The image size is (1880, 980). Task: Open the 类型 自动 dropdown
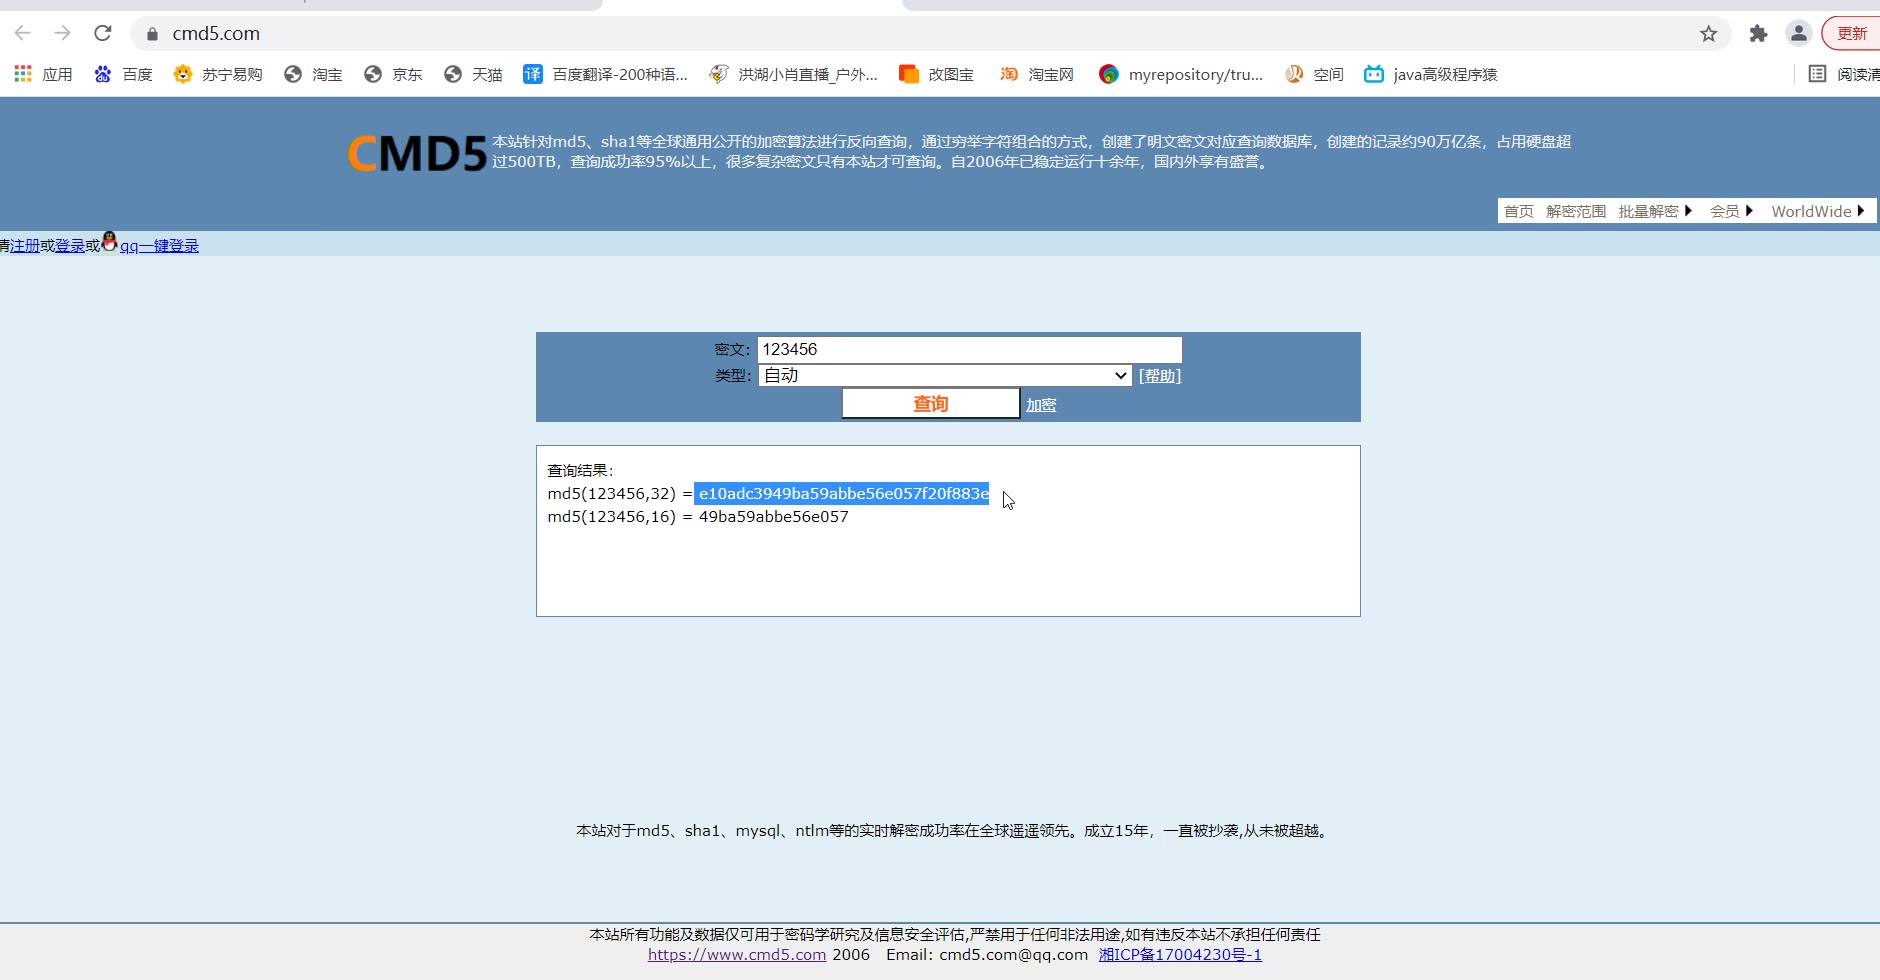[x=945, y=375]
